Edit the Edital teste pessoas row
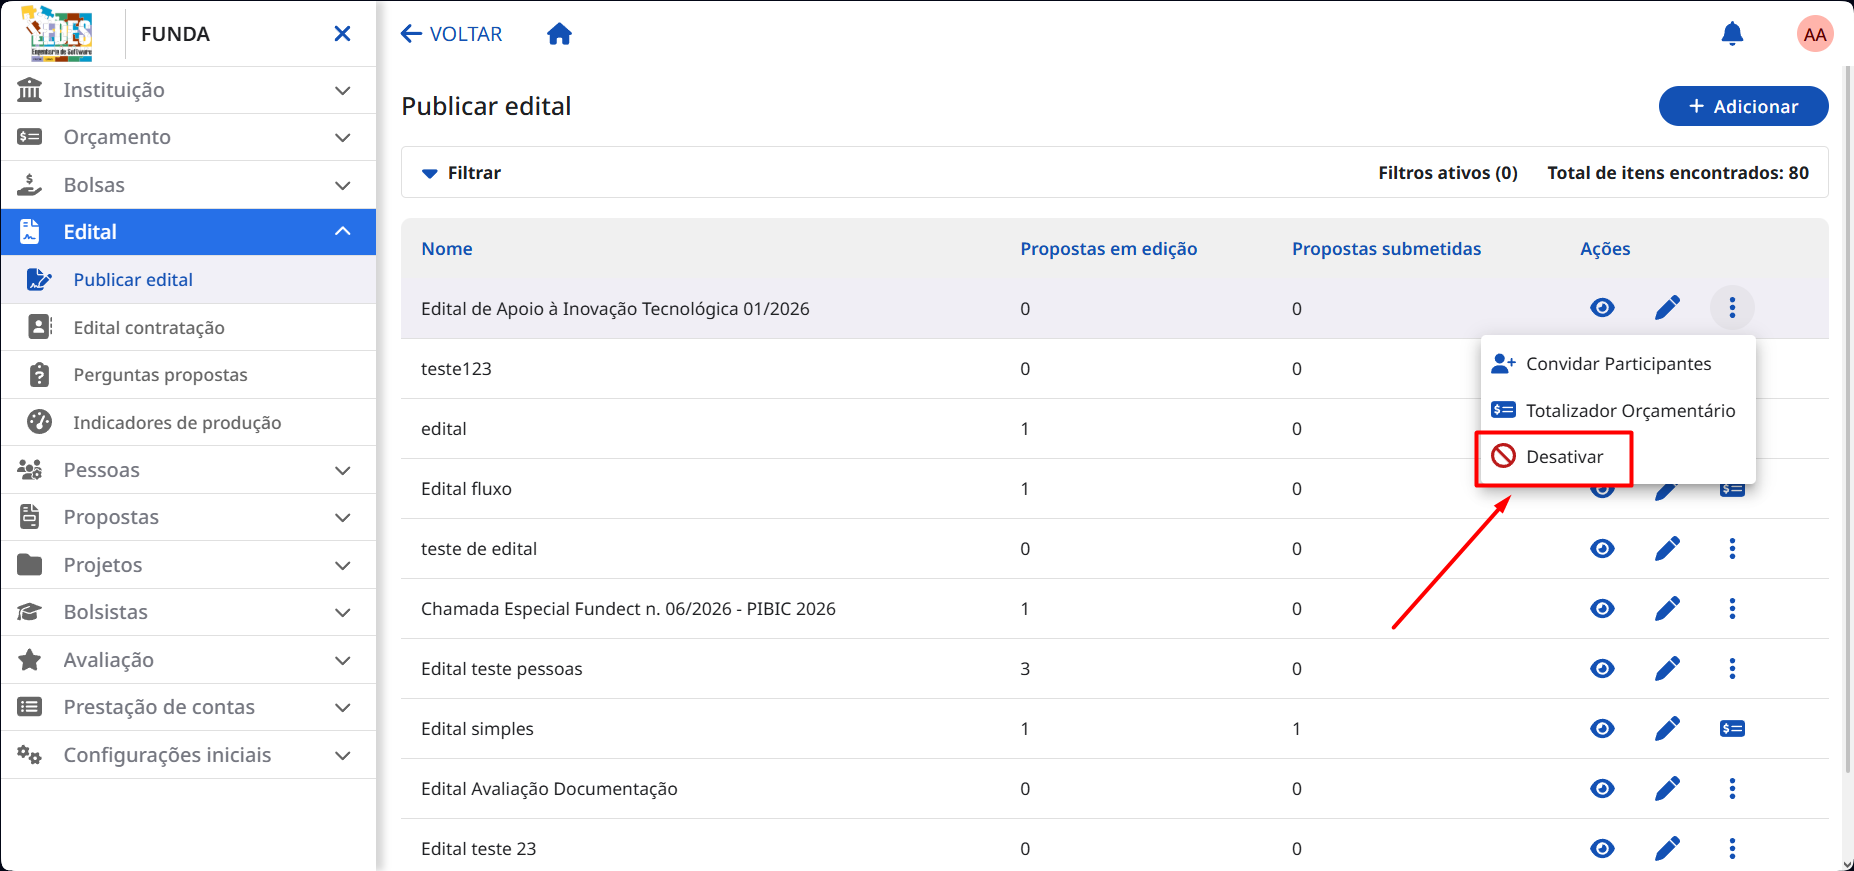 (x=1667, y=668)
